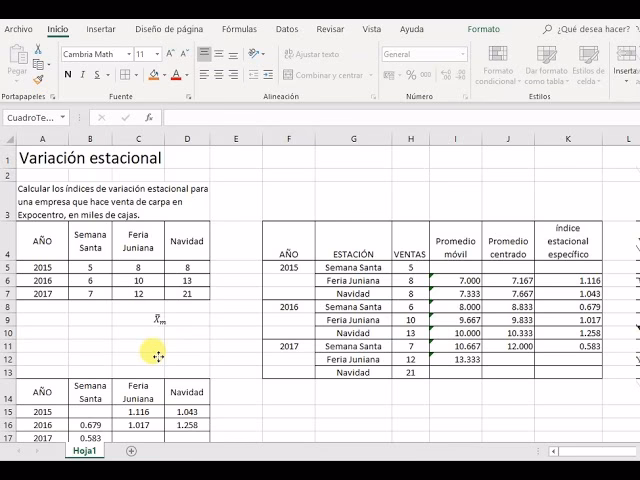Viewport: 640px width, 480px height.
Task: Align text right
Action: 233,75
